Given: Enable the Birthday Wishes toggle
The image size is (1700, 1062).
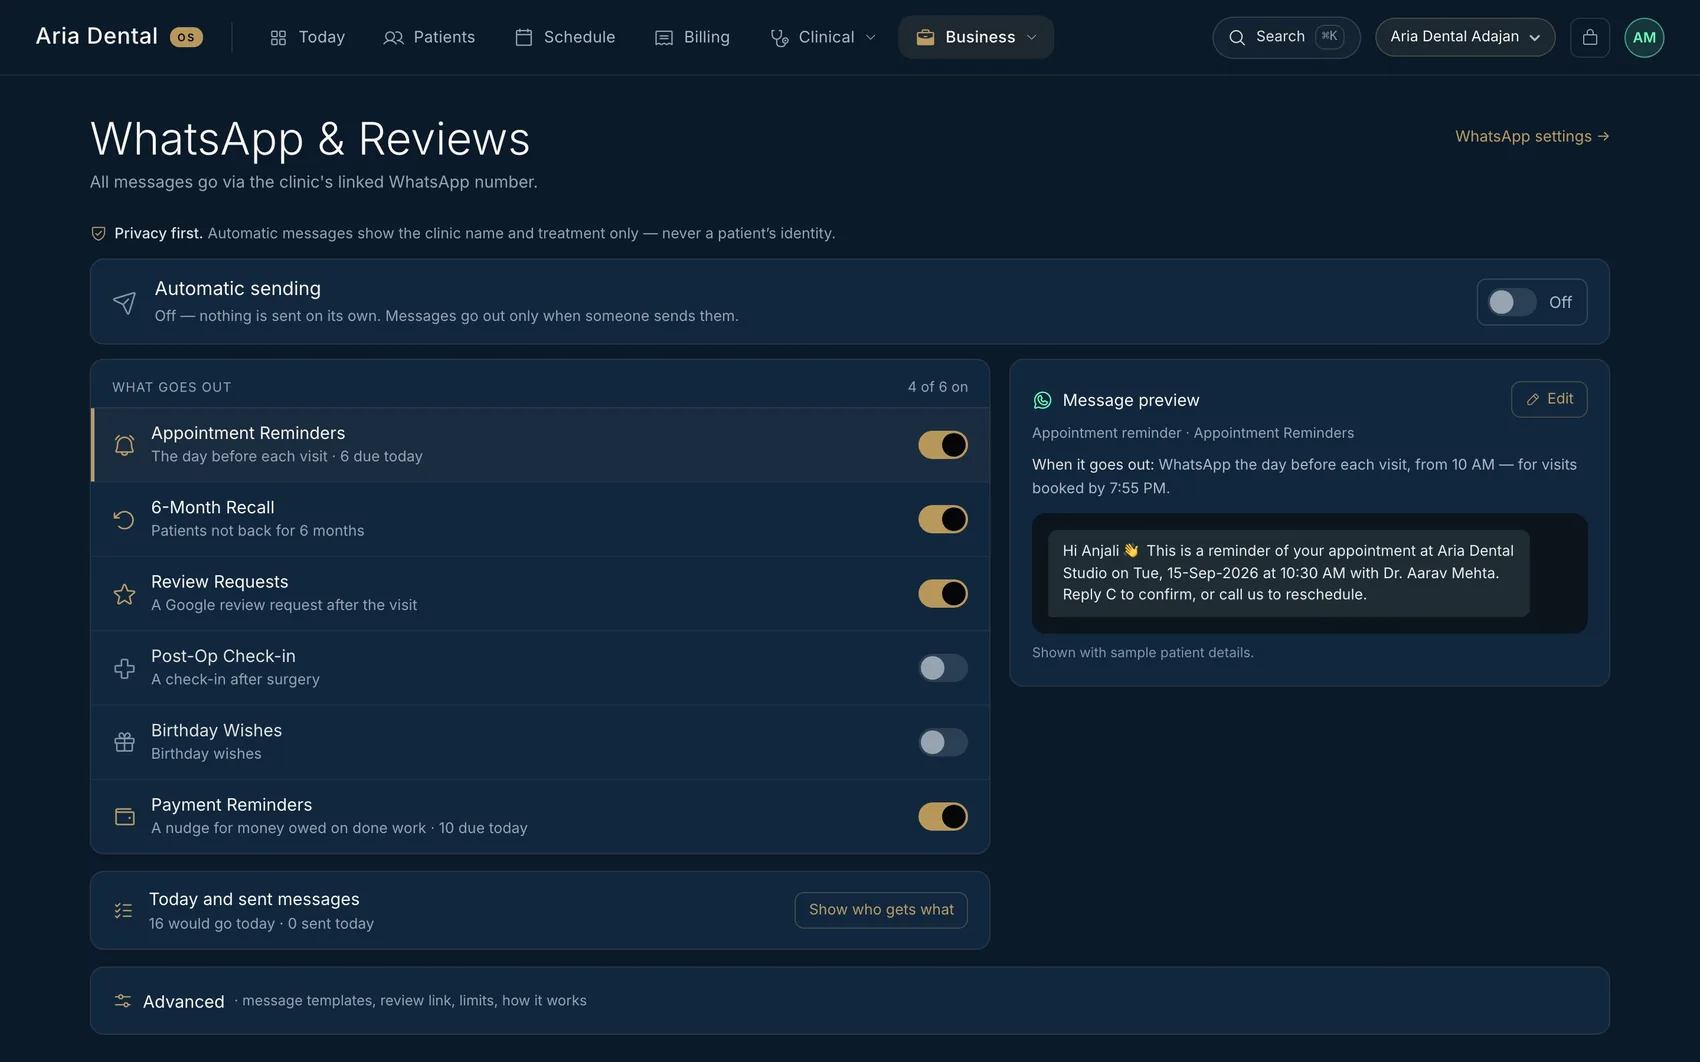Looking at the screenshot, I should pos(943,742).
